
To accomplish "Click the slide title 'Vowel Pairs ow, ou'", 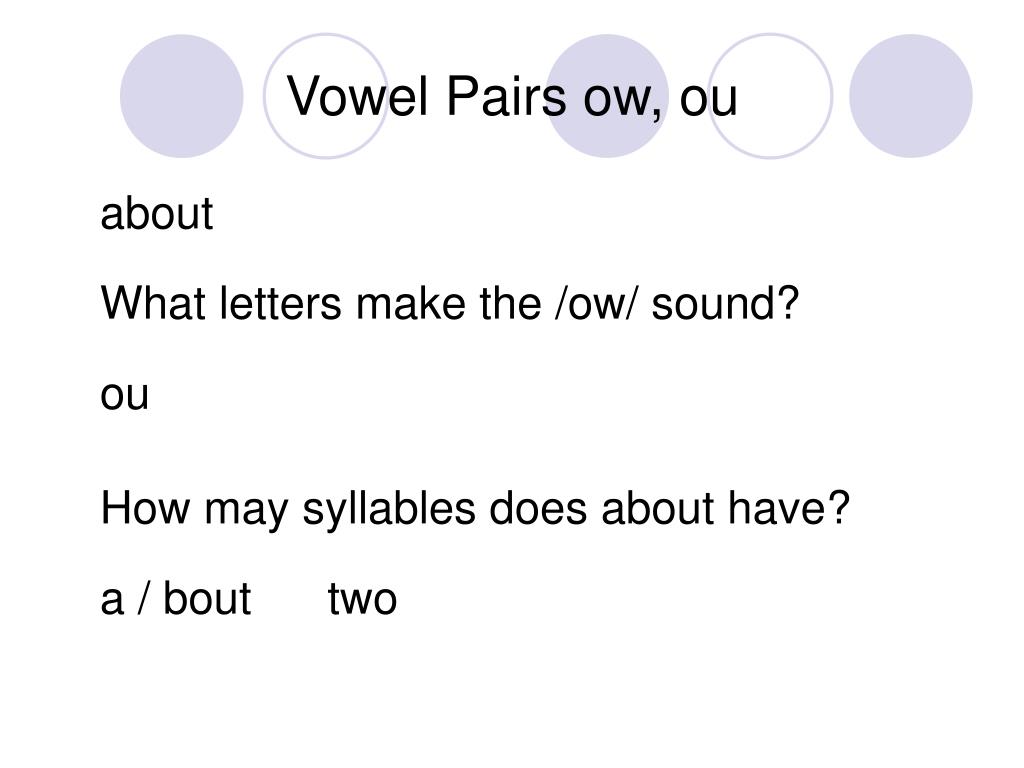I will tap(513, 96).
